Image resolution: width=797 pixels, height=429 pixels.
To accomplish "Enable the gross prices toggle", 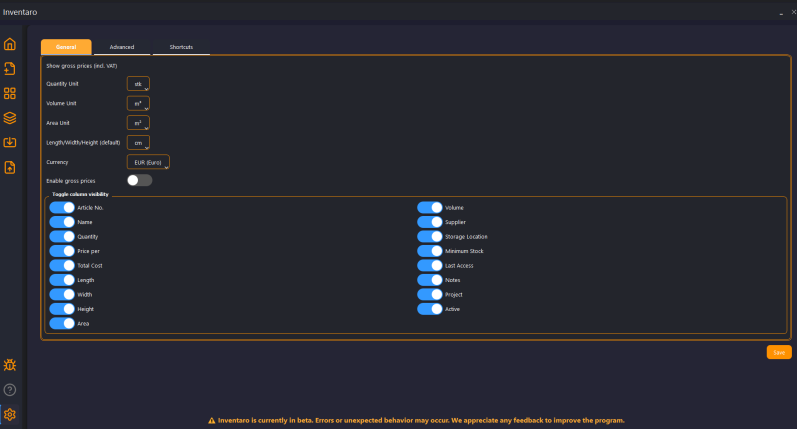I will [139, 180].
